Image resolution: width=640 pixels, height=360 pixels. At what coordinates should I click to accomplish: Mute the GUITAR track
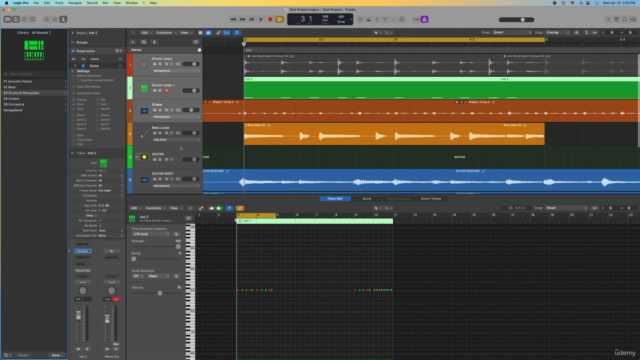click(x=155, y=160)
